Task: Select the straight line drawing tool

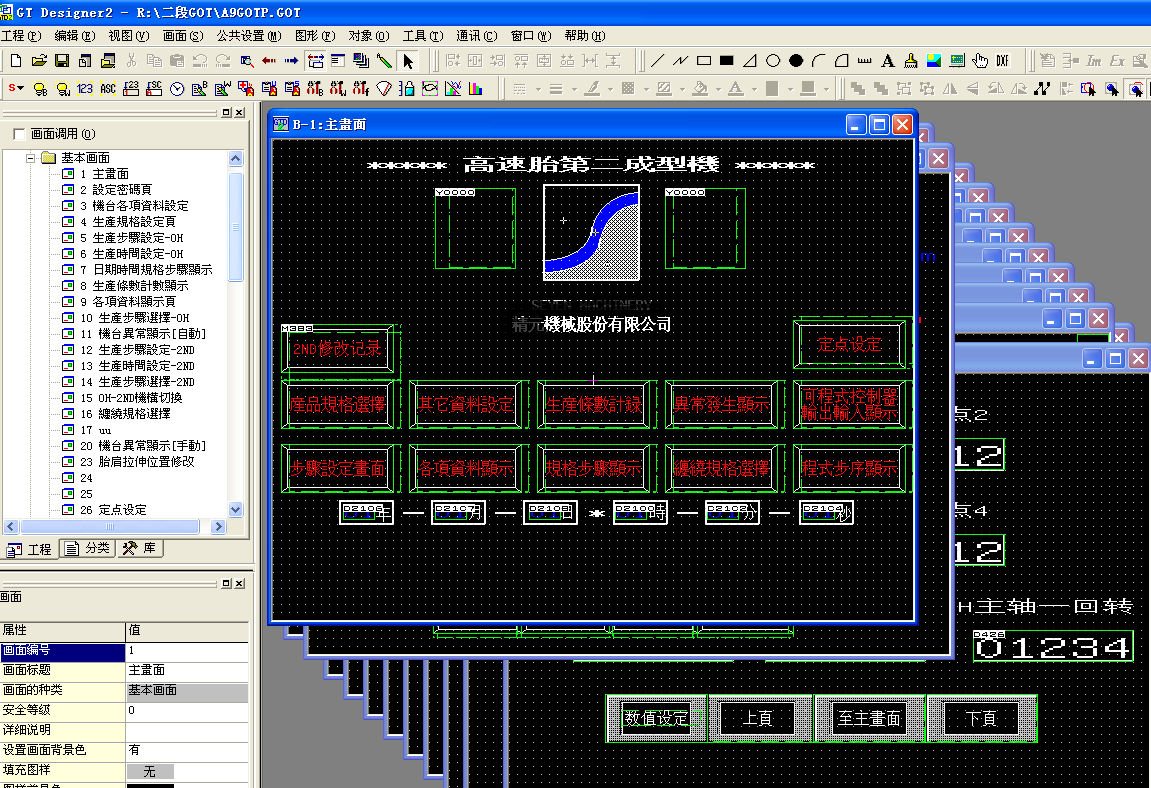Action: pyautogui.click(x=657, y=61)
